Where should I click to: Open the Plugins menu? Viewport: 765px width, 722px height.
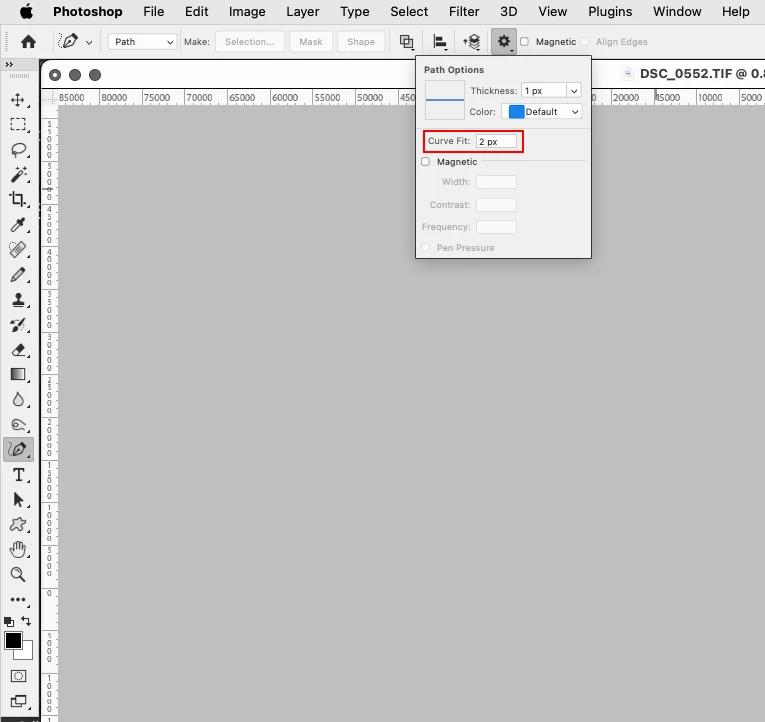(x=610, y=11)
